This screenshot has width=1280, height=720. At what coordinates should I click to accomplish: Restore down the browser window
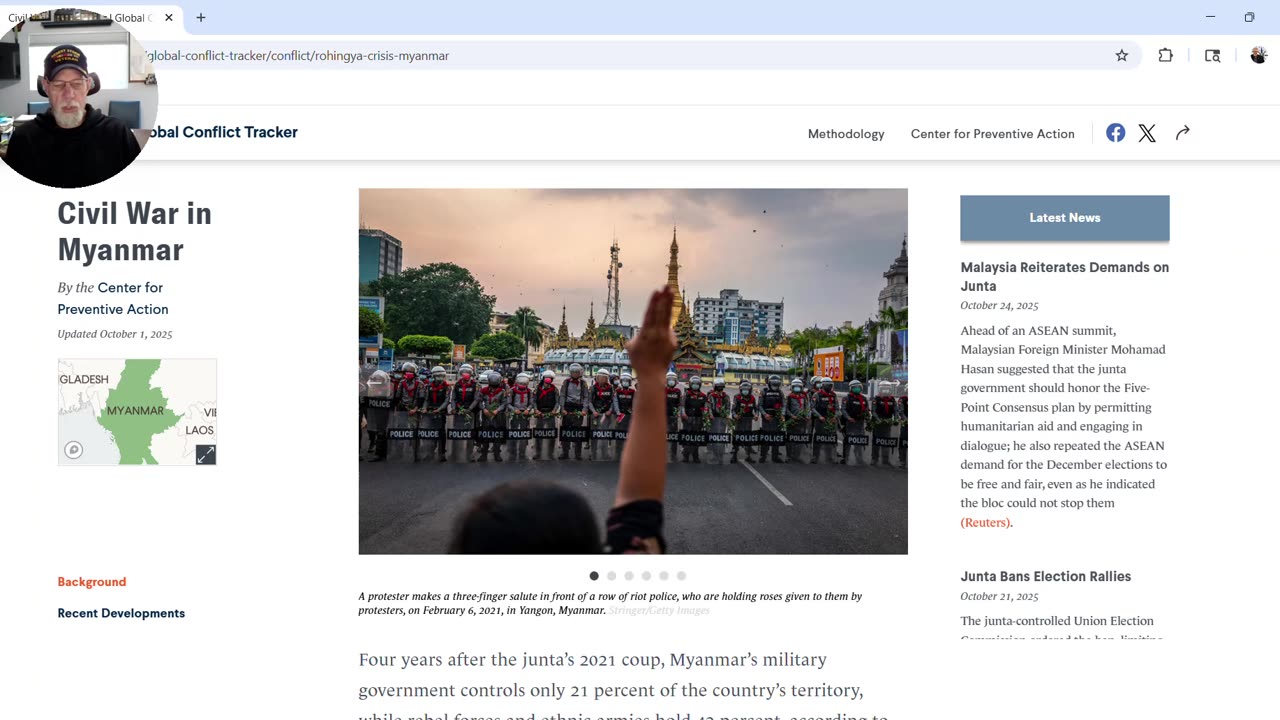point(1249,17)
